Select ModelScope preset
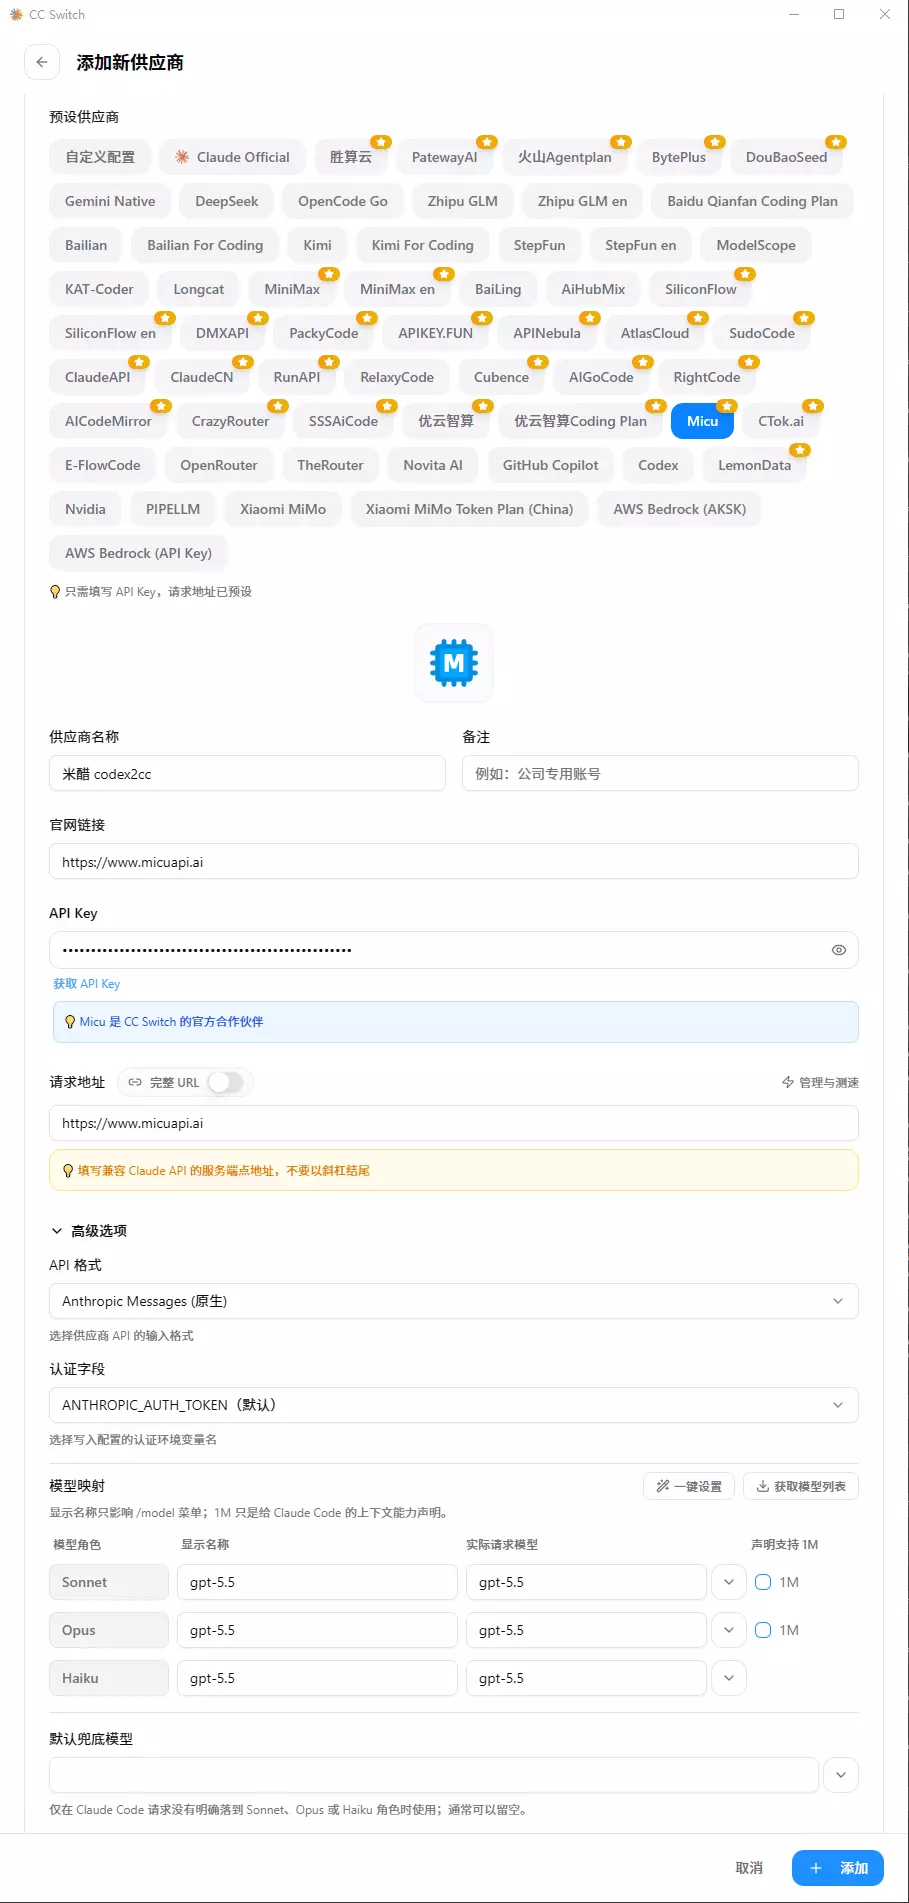909x1903 pixels. [756, 245]
